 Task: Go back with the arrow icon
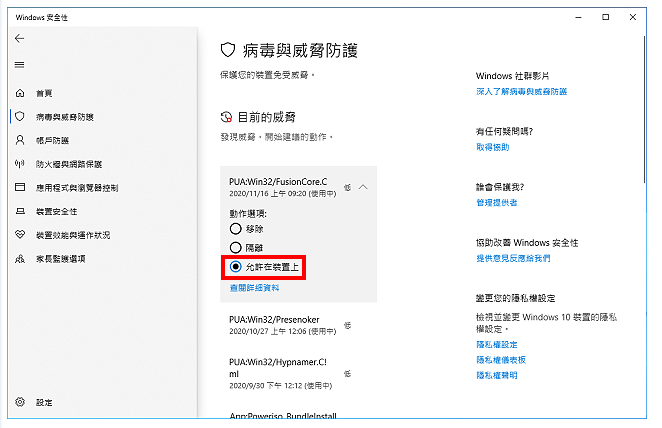(x=19, y=38)
